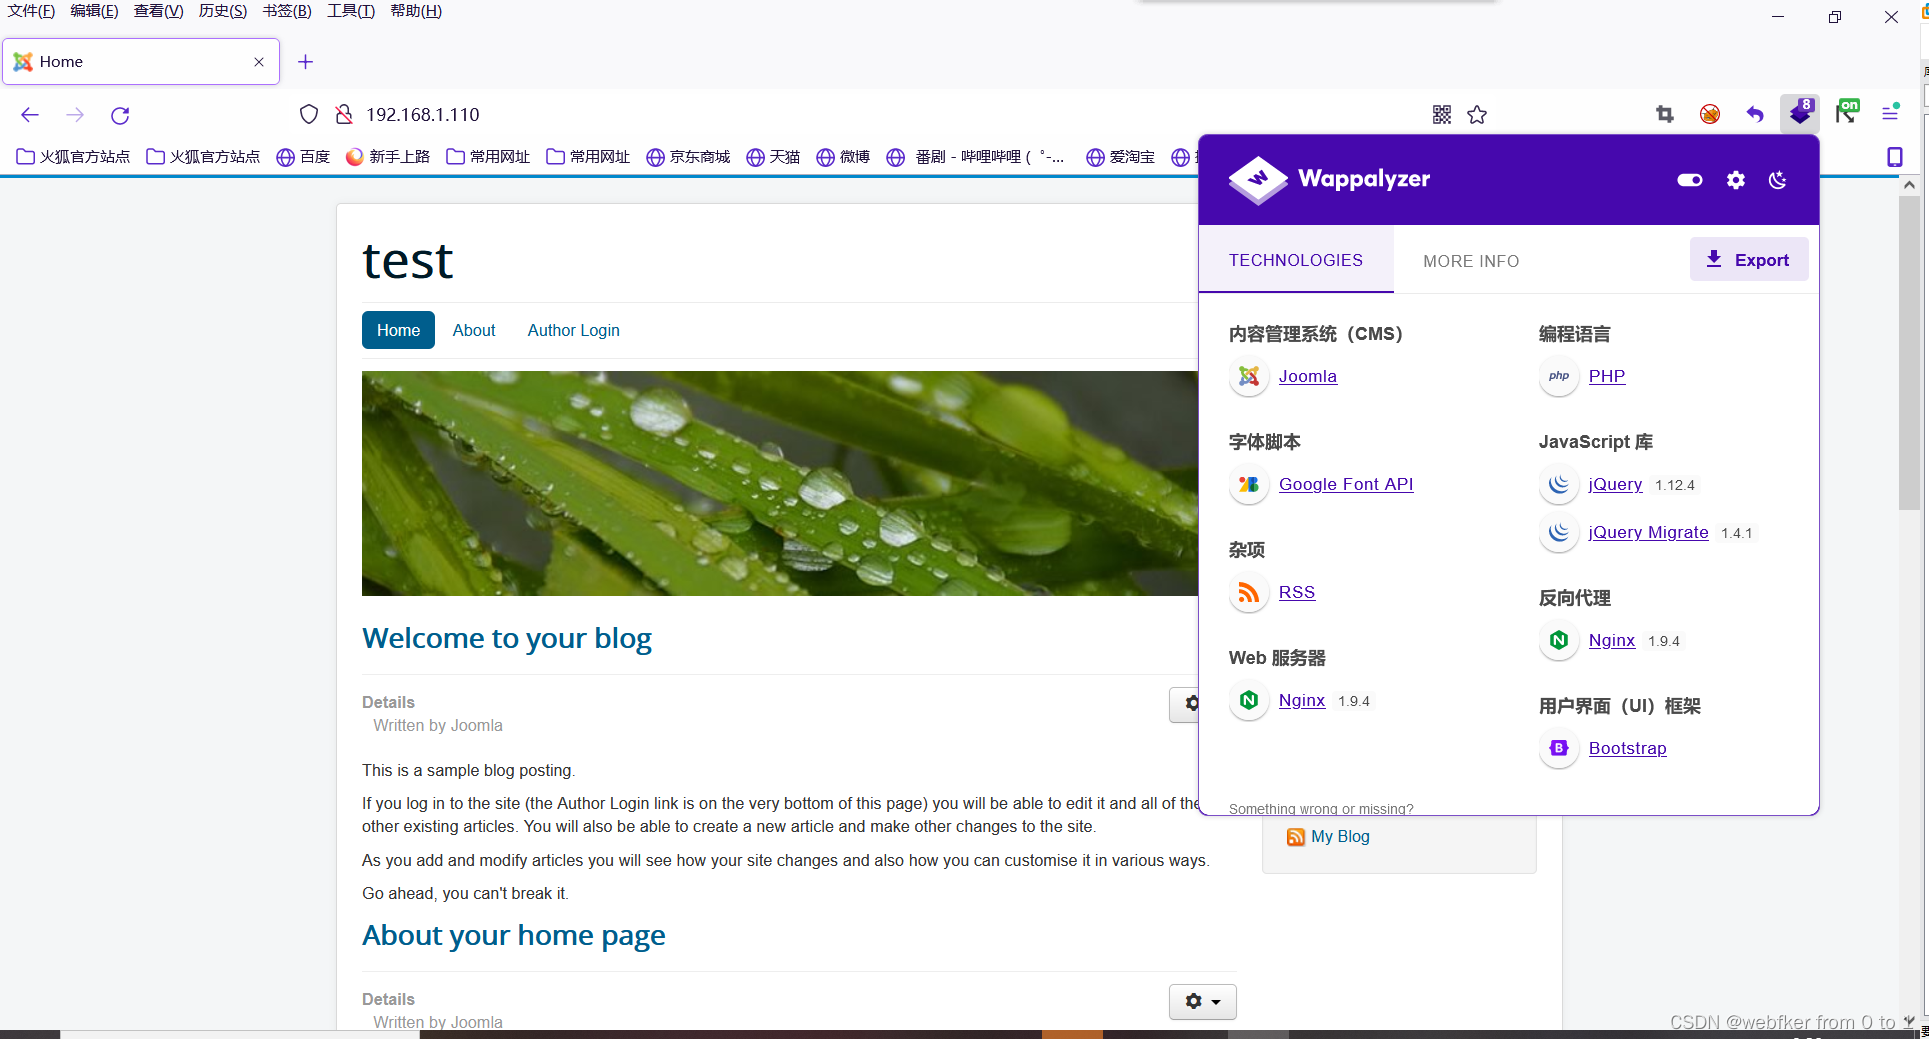1929x1039 pixels.
Task: Click the tracking protection shield icon
Action: pos(309,115)
